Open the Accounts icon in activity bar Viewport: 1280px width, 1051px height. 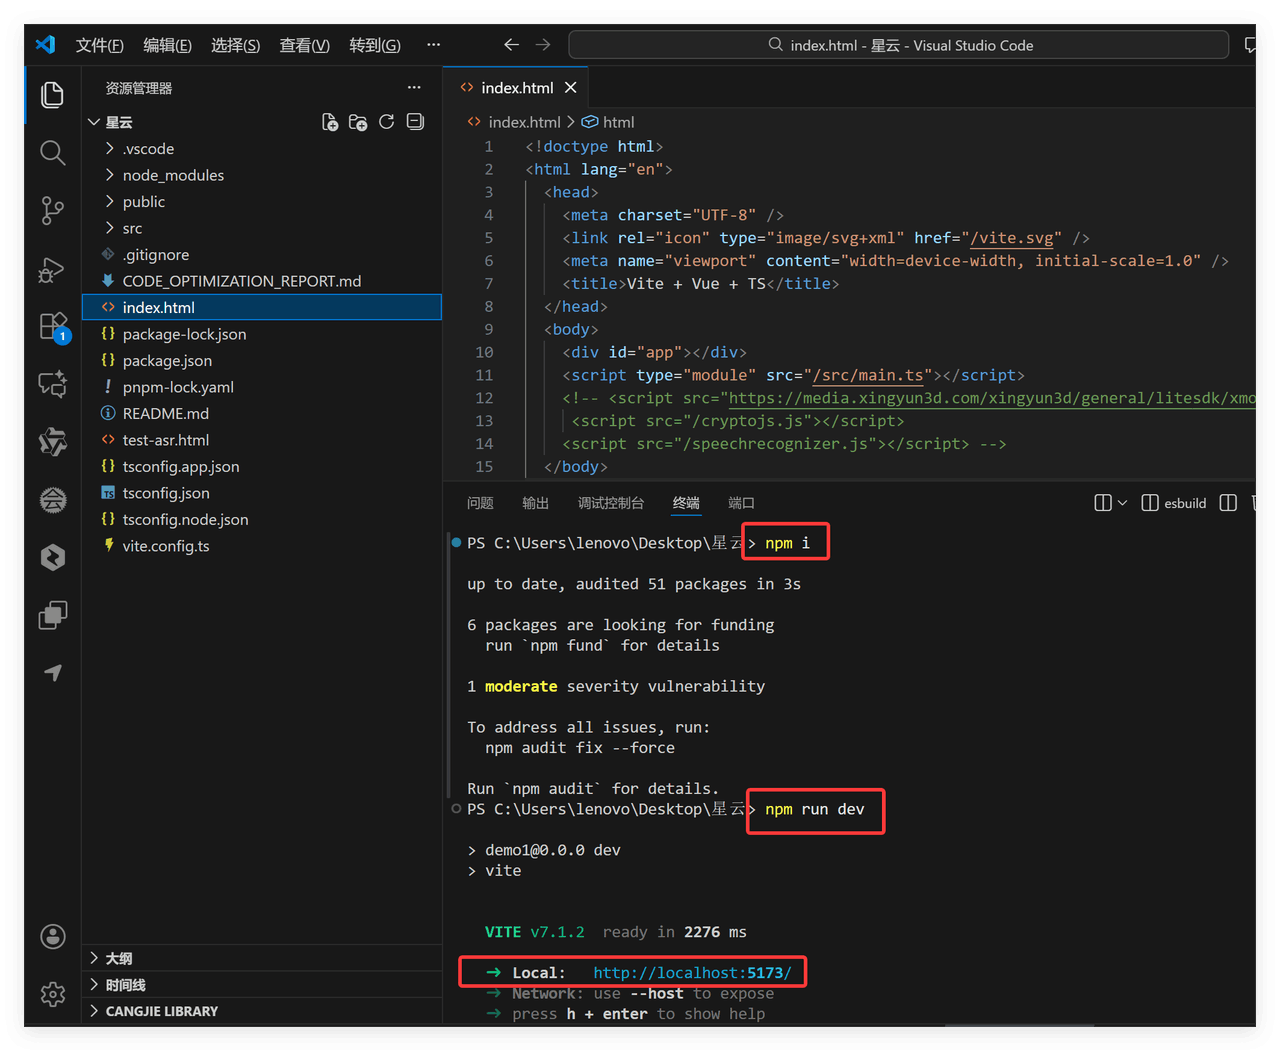[x=53, y=936]
